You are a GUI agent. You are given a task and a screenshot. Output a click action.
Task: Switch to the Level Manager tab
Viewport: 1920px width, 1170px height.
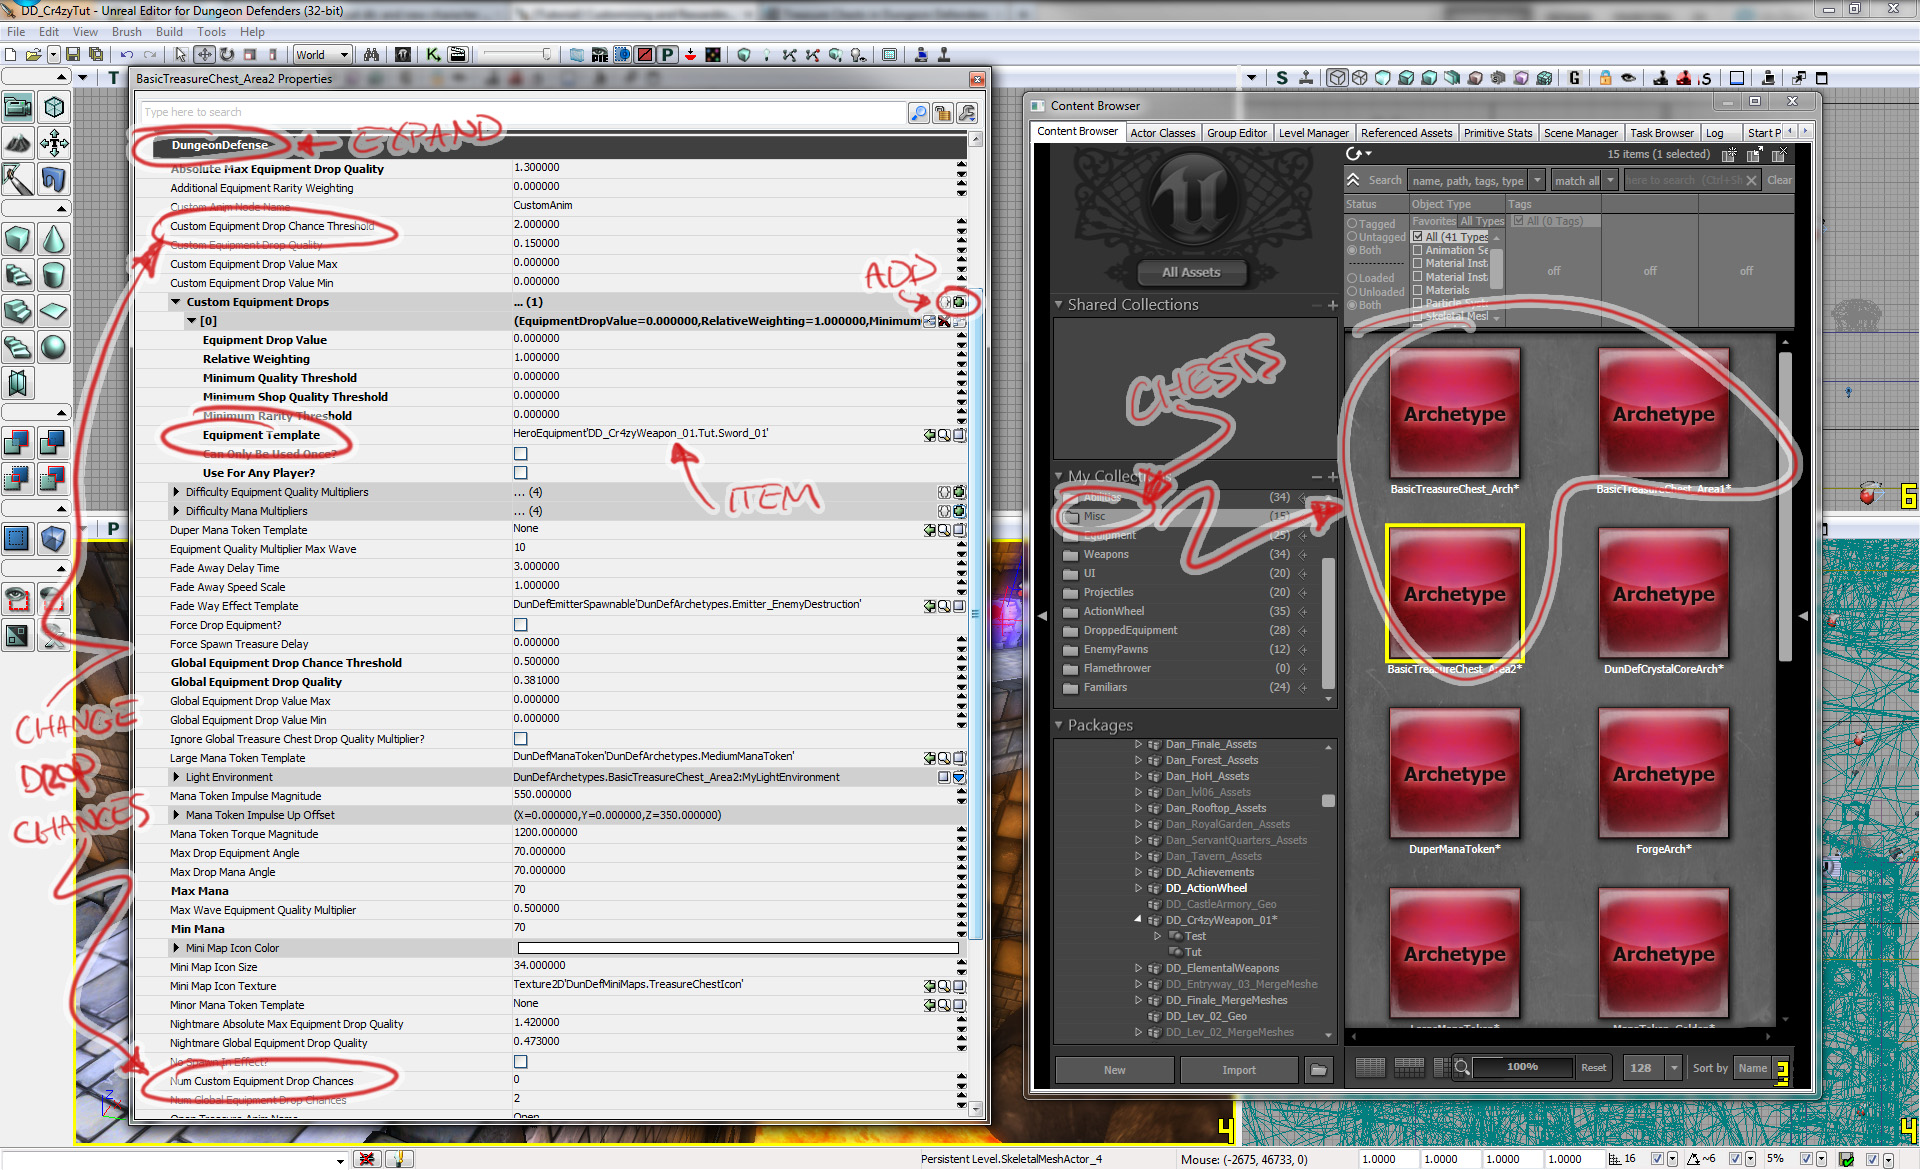pos(1313,133)
